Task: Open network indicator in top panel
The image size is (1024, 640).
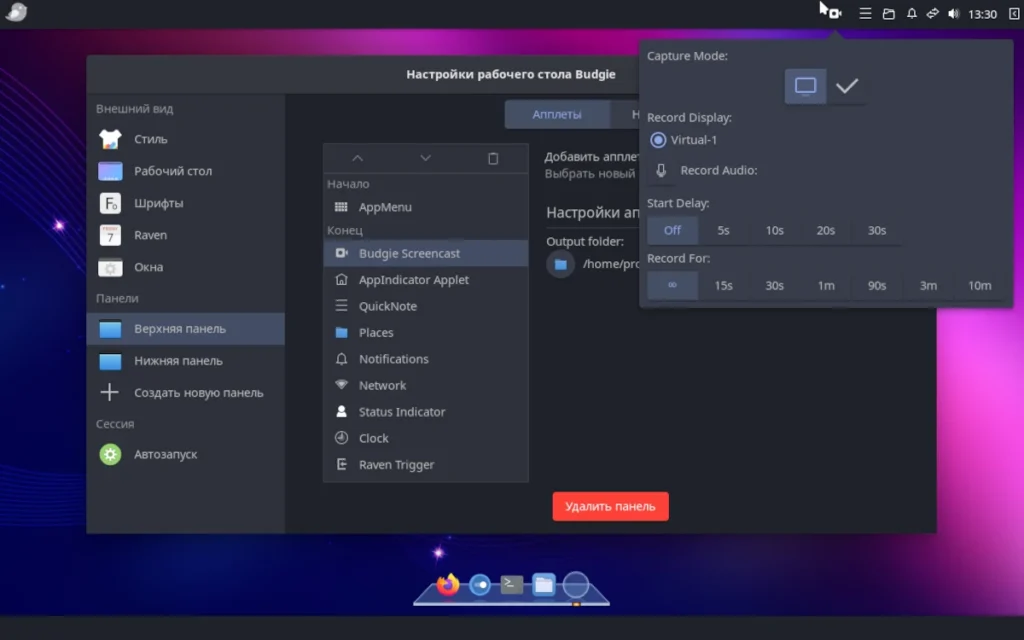Action: pos(933,14)
